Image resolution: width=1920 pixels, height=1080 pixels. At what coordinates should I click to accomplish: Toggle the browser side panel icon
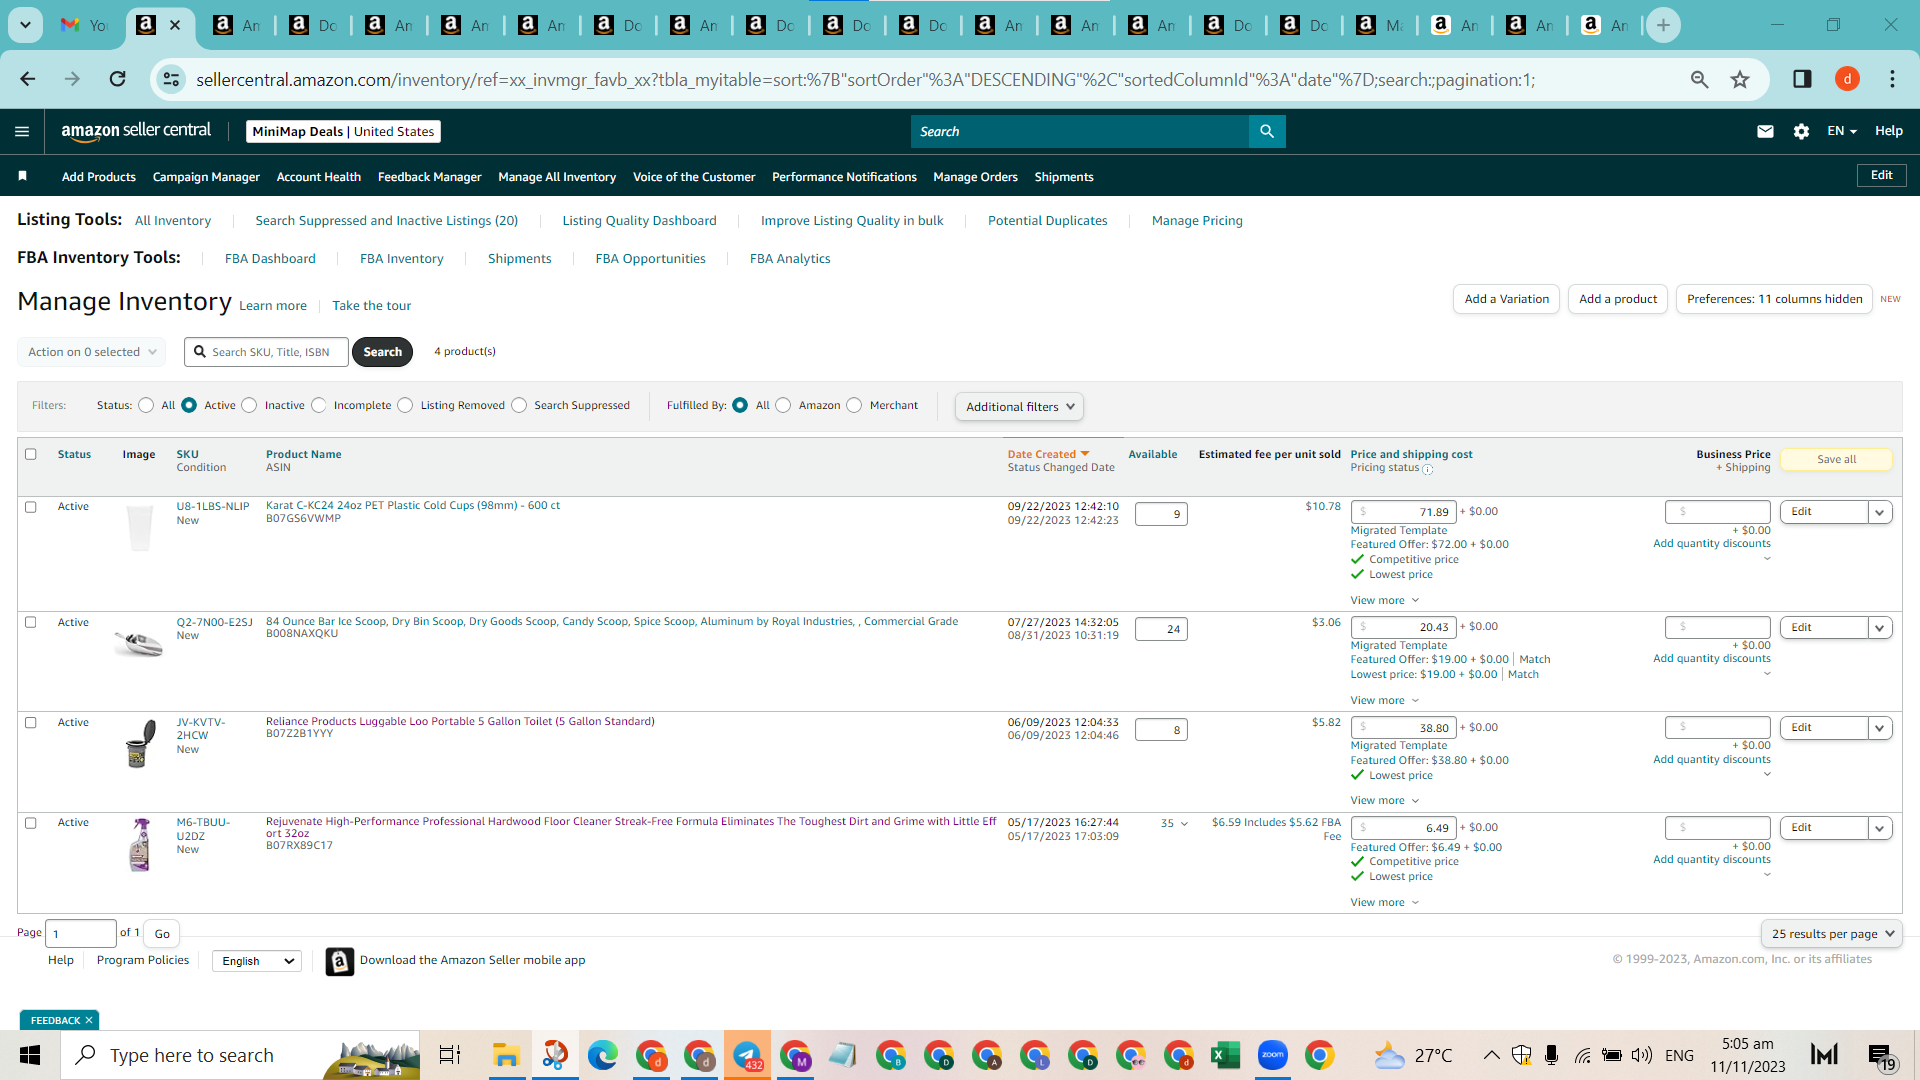point(1802,79)
